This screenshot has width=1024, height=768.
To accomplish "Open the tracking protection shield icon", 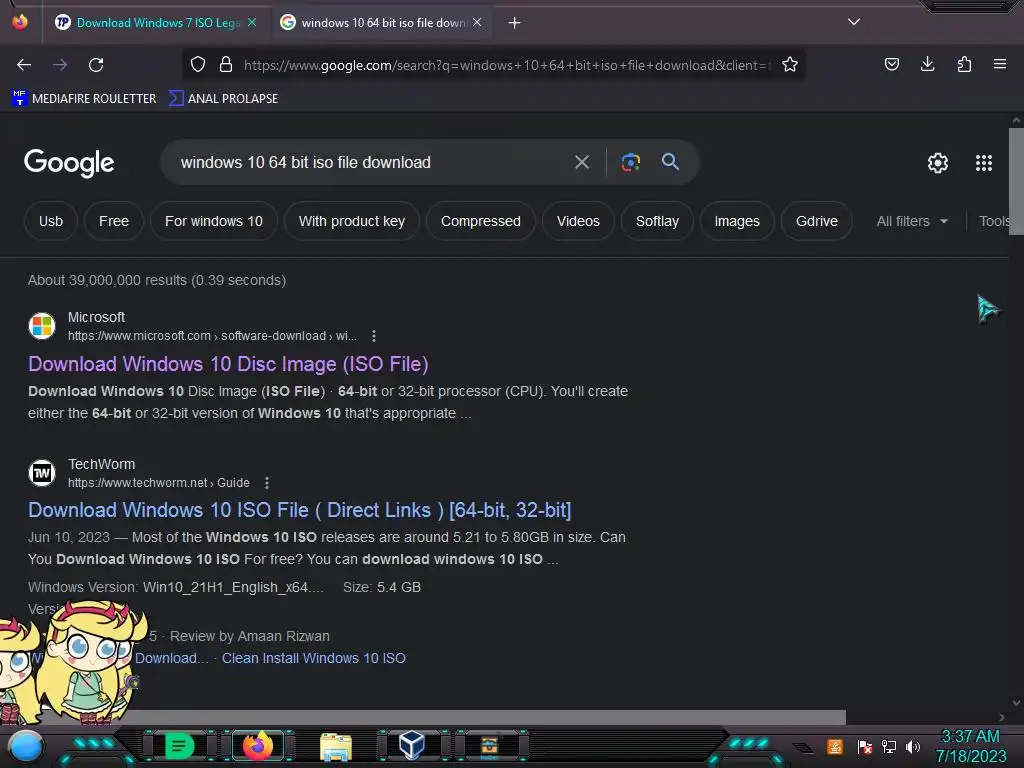I will [198, 65].
